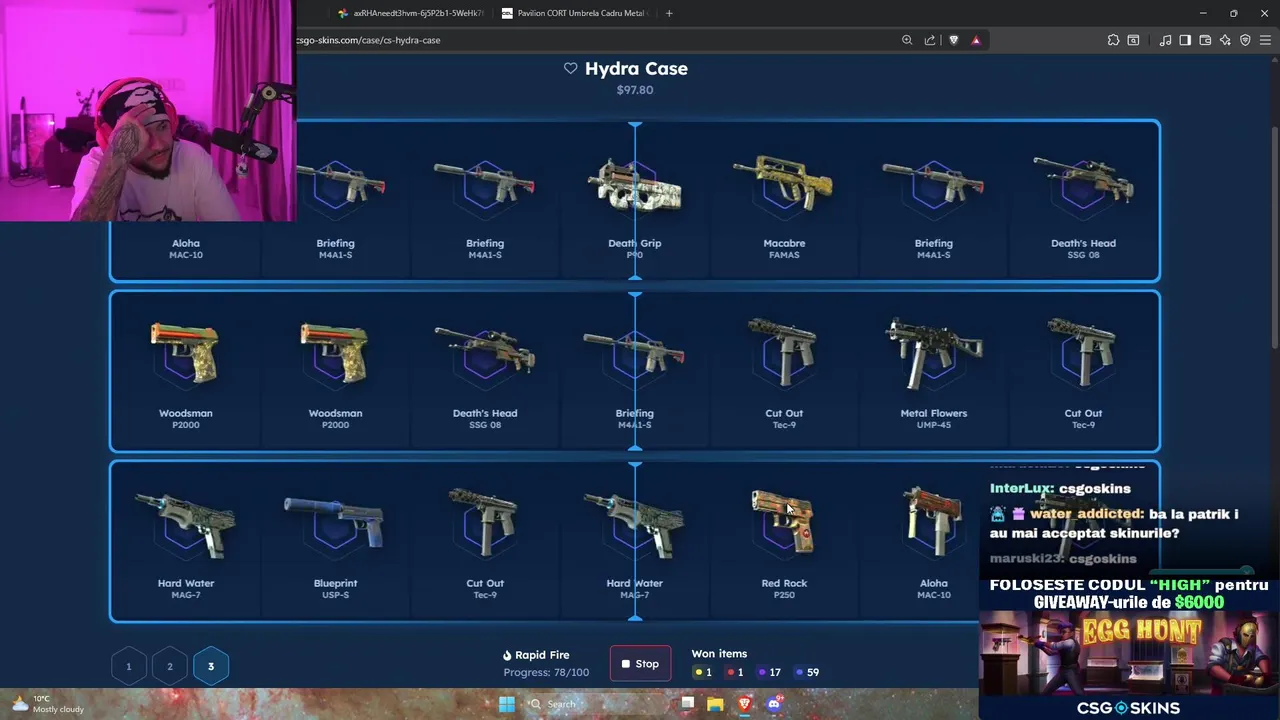Viewport: 1280px width, 720px height.
Task: Open Brave Rewards triangle icon
Action: pos(976,40)
